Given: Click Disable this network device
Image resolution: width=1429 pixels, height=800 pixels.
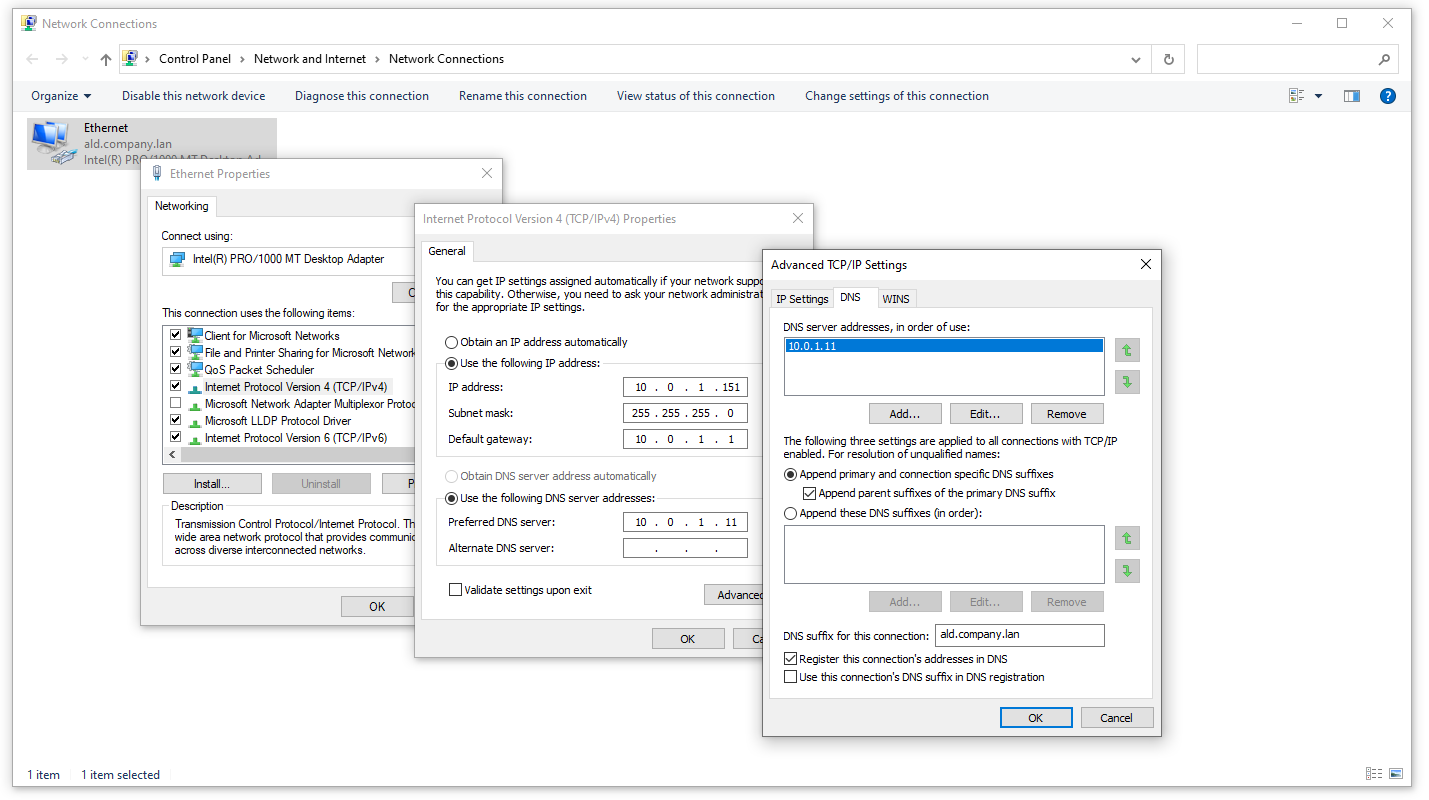Looking at the screenshot, I should [194, 96].
